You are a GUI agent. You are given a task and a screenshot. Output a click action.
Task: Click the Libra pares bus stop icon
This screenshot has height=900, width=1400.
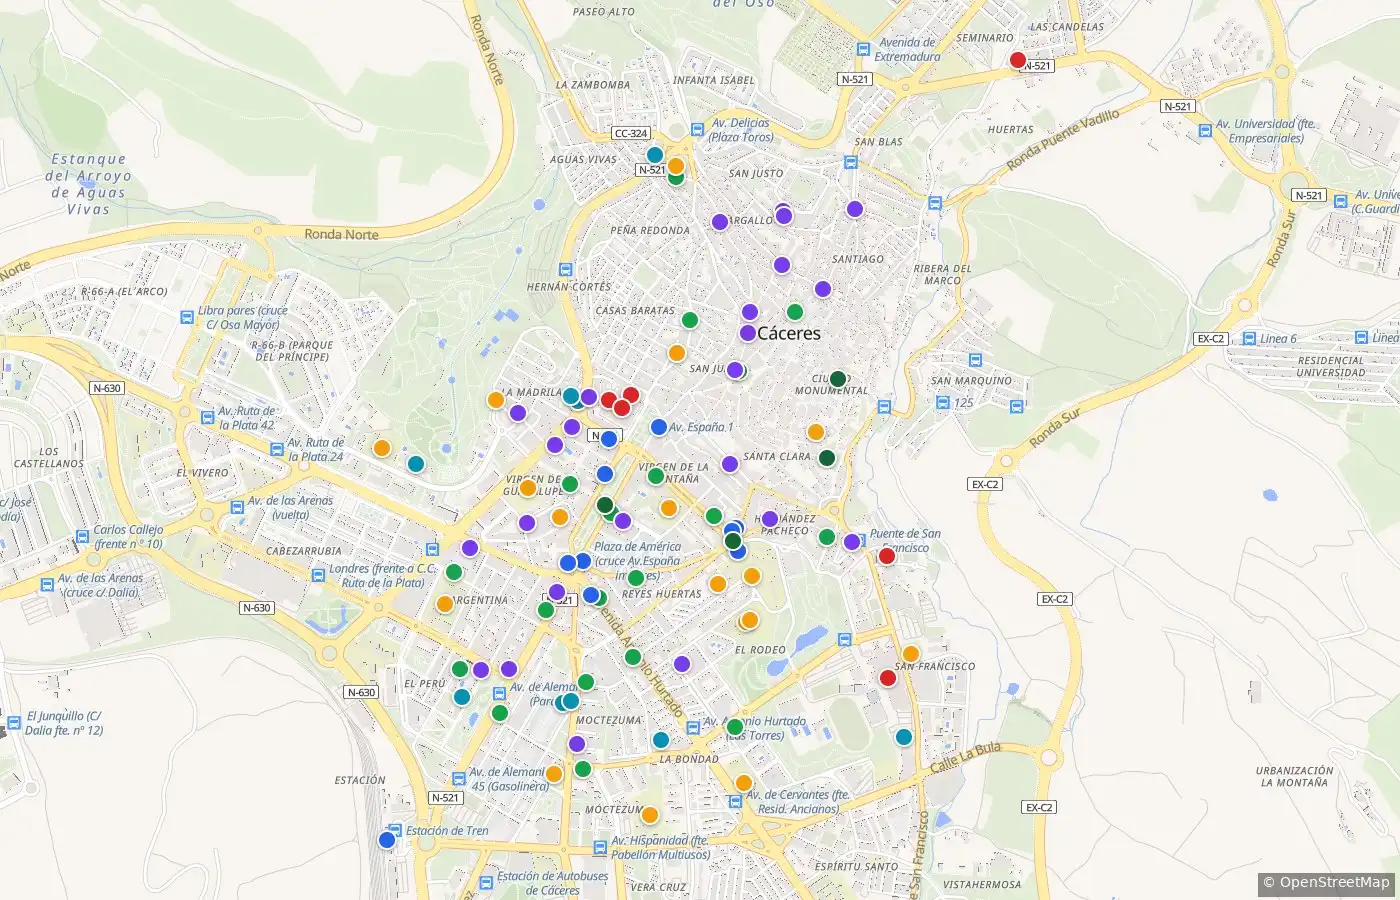[x=187, y=317]
